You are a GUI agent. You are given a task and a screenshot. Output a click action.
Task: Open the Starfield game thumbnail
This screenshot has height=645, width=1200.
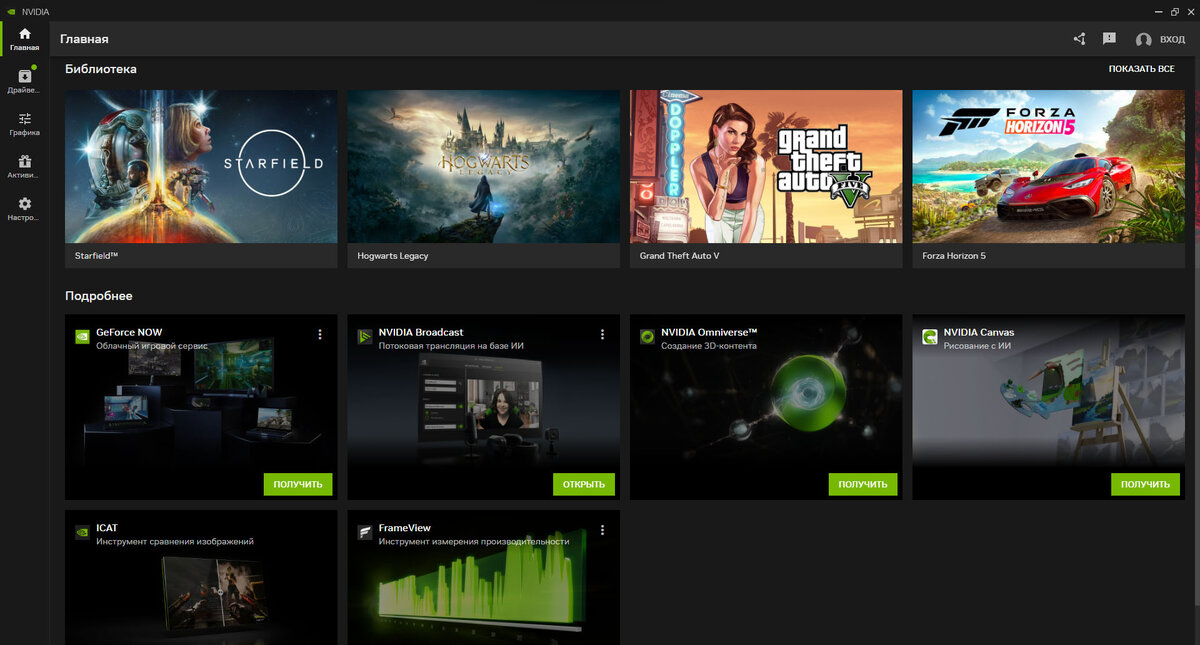coord(201,166)
